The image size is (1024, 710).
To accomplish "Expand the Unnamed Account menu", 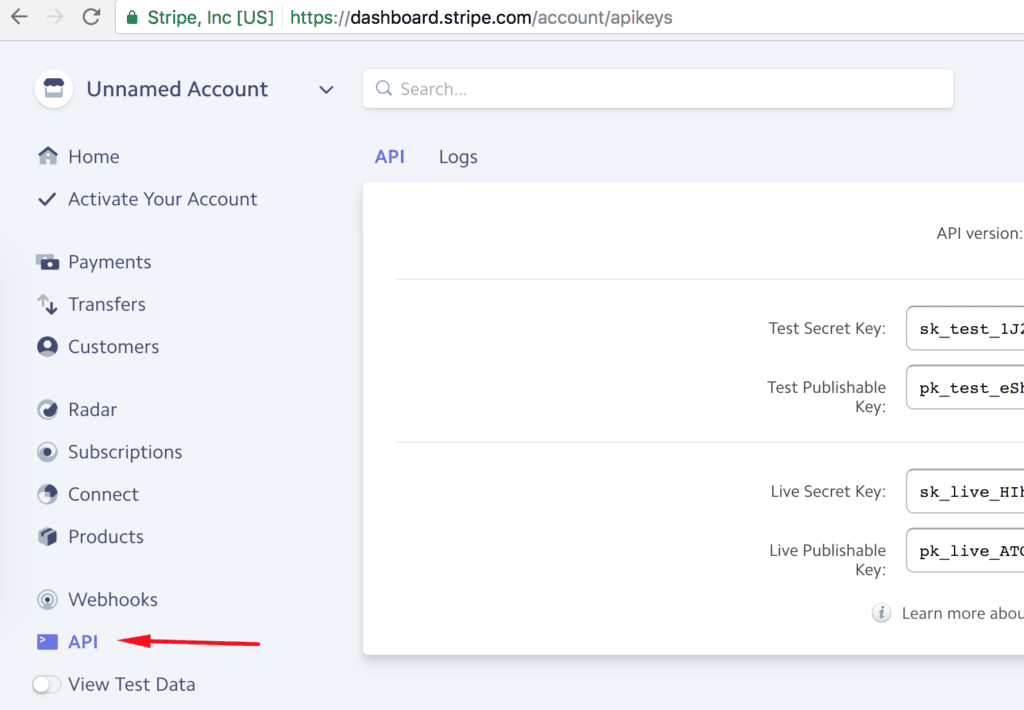I will point(177,89).
